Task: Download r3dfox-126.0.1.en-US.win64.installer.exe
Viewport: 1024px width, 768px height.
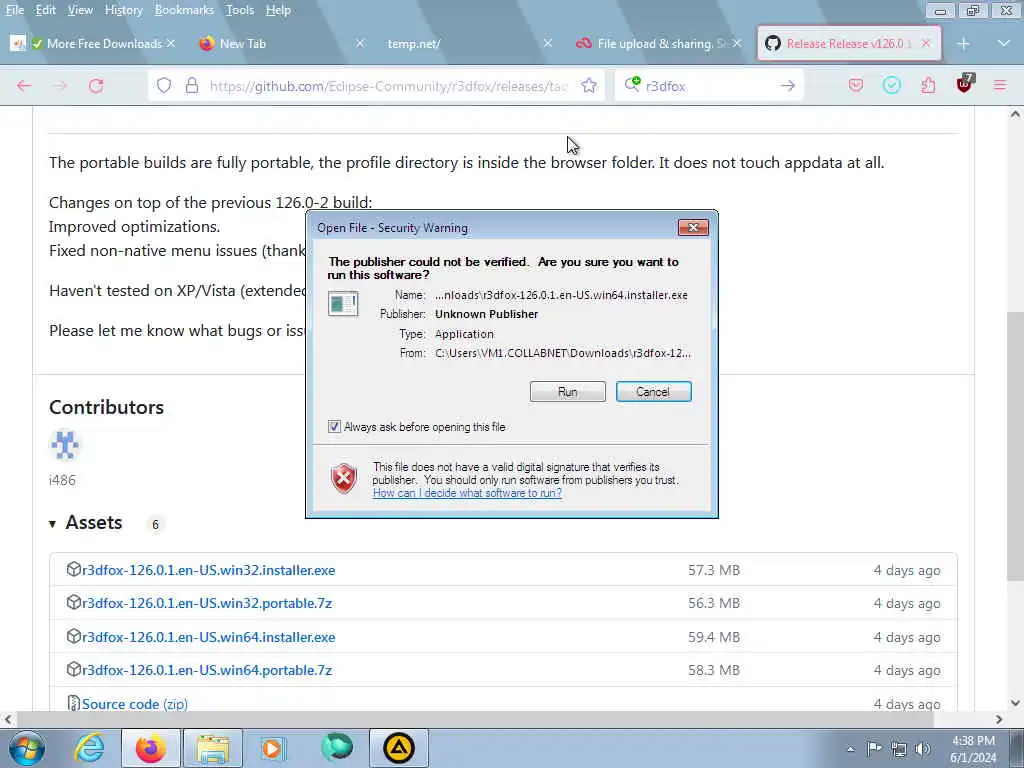Action: point(208,637)
